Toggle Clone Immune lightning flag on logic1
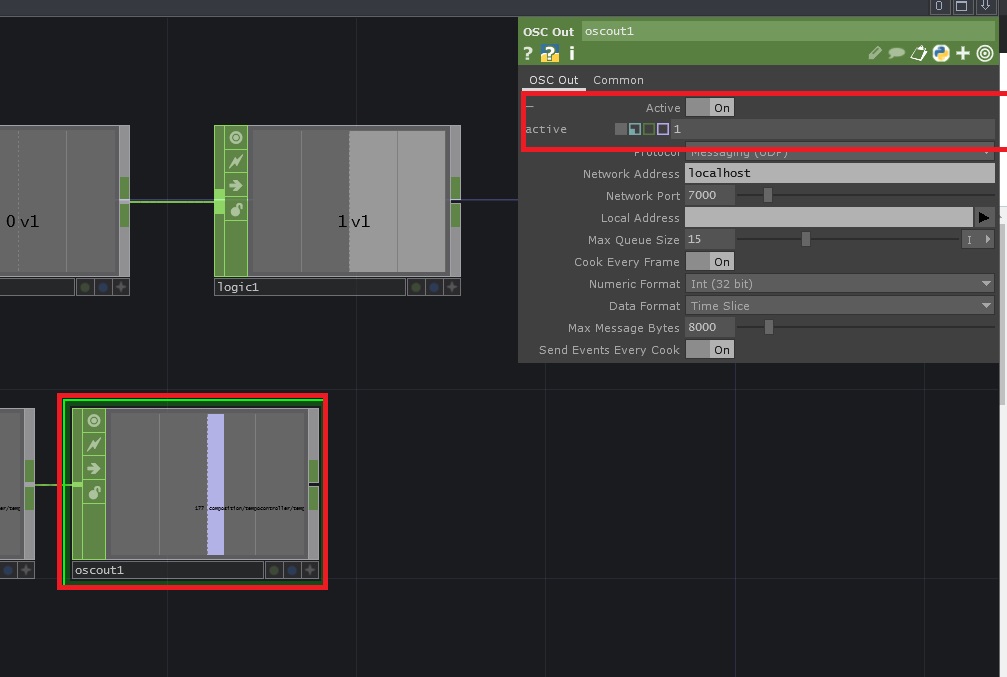The height and width of the screenshot is (677, 1007). [x=236, y=161]
